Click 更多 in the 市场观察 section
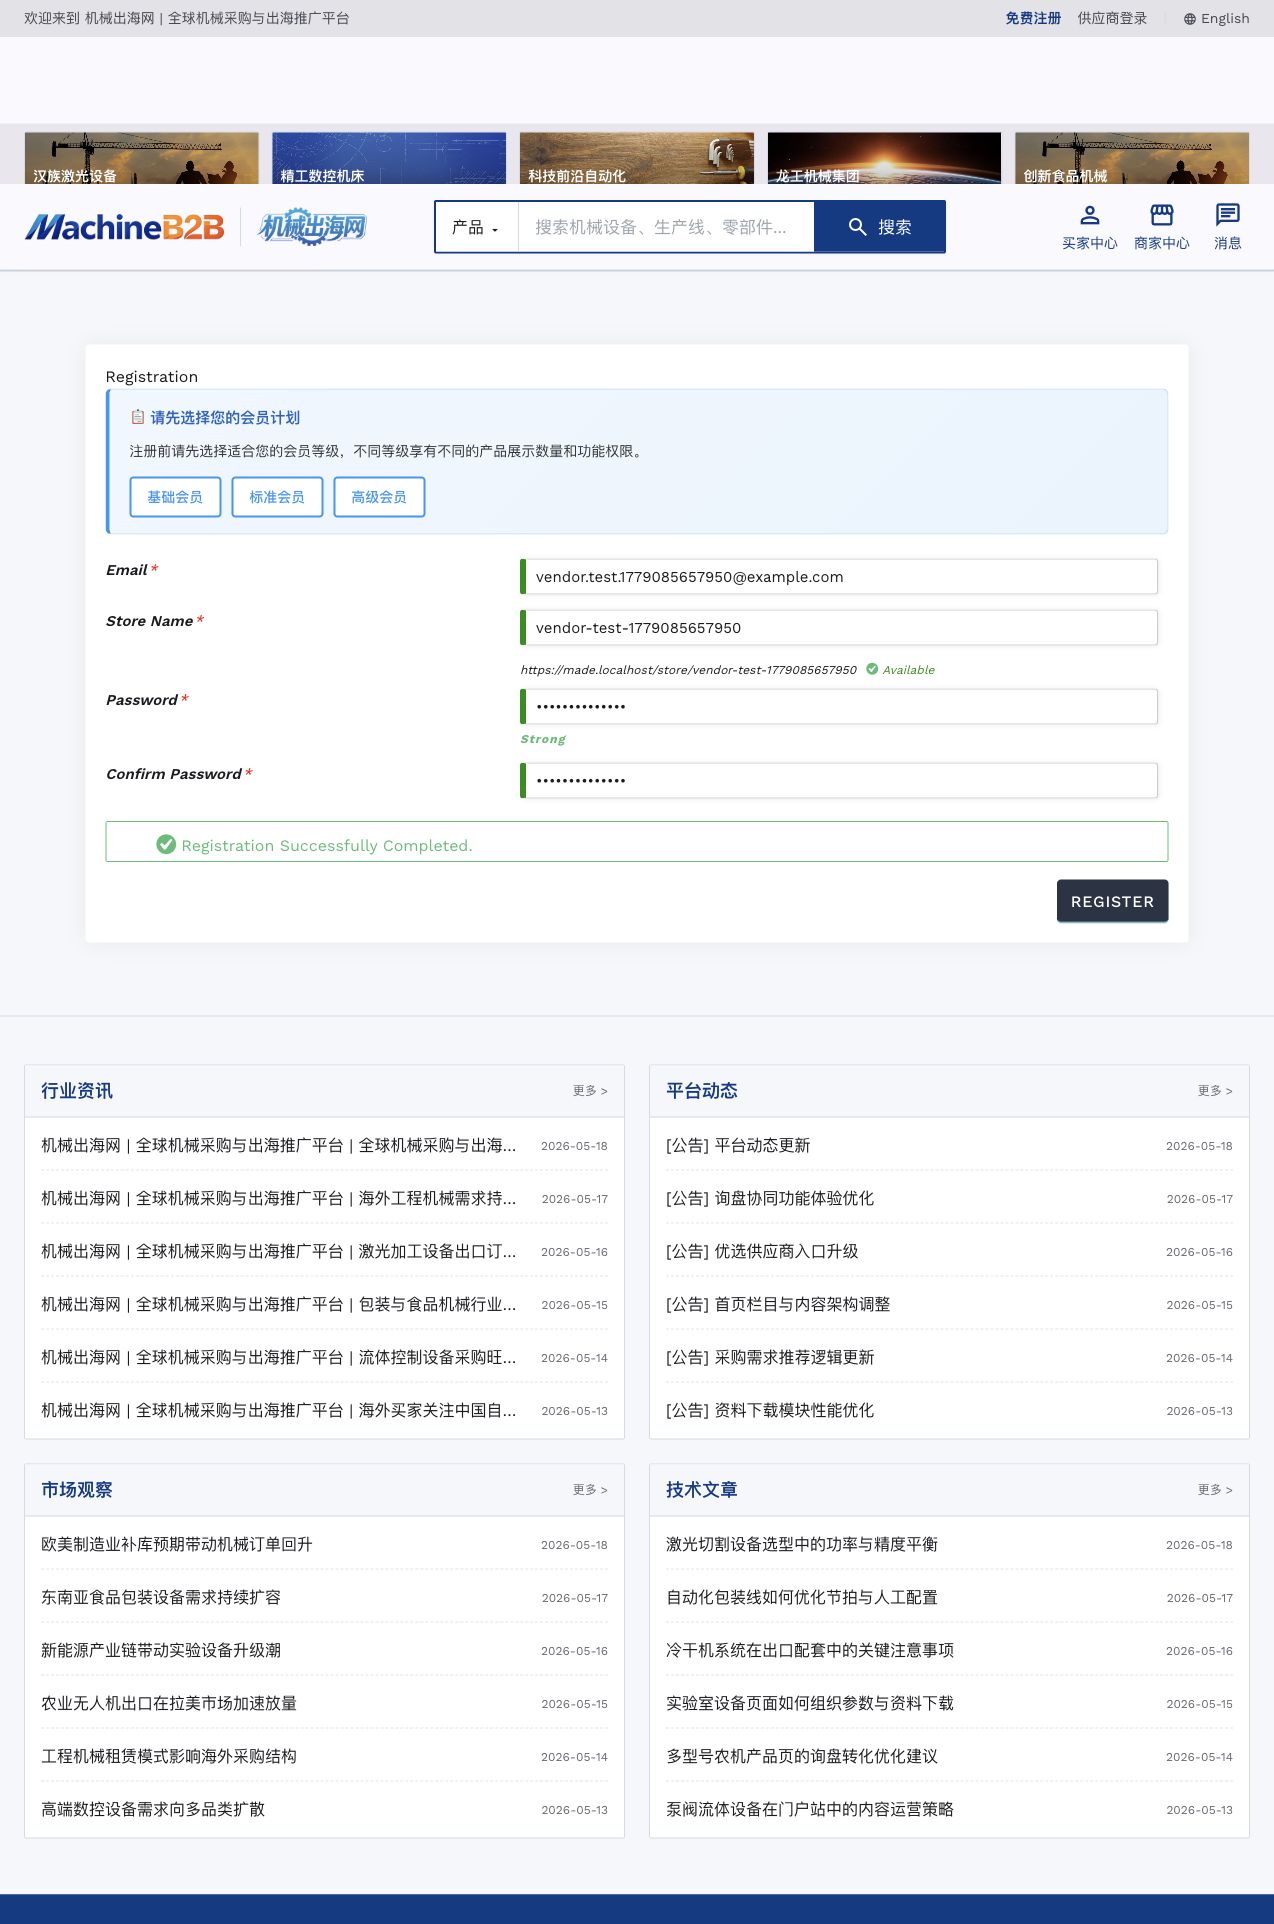1274x1924 pixels. point(590,1489)
